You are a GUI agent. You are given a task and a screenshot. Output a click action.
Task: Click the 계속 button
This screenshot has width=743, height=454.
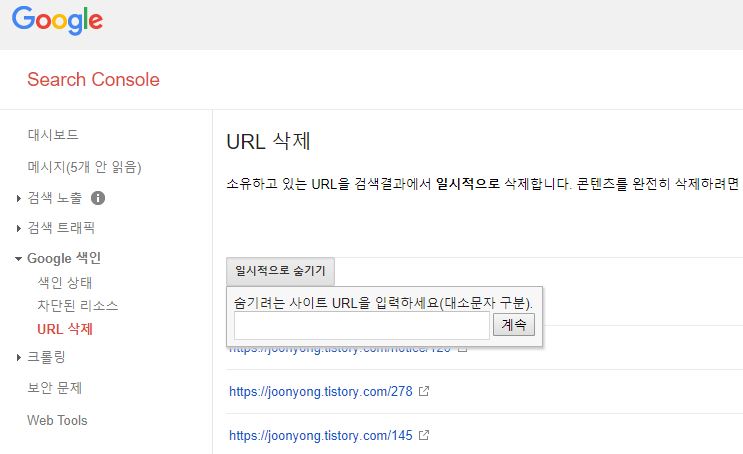514,325
